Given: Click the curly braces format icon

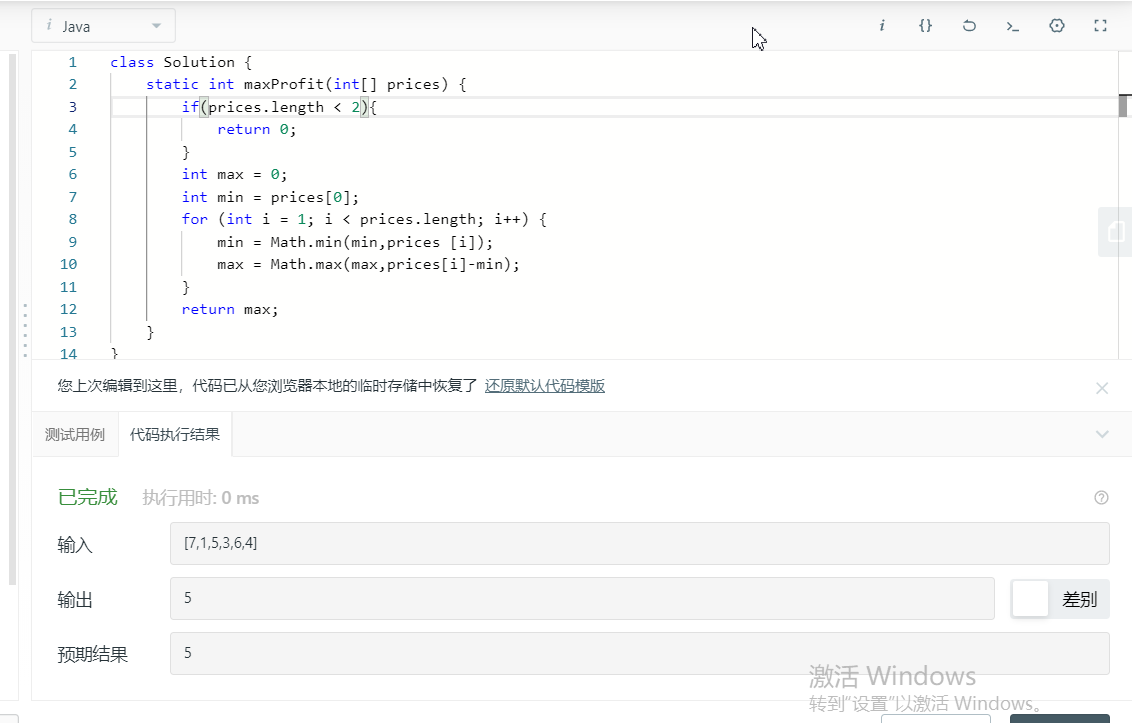Looking at the screenshot, I should click(x=926, y=26).
